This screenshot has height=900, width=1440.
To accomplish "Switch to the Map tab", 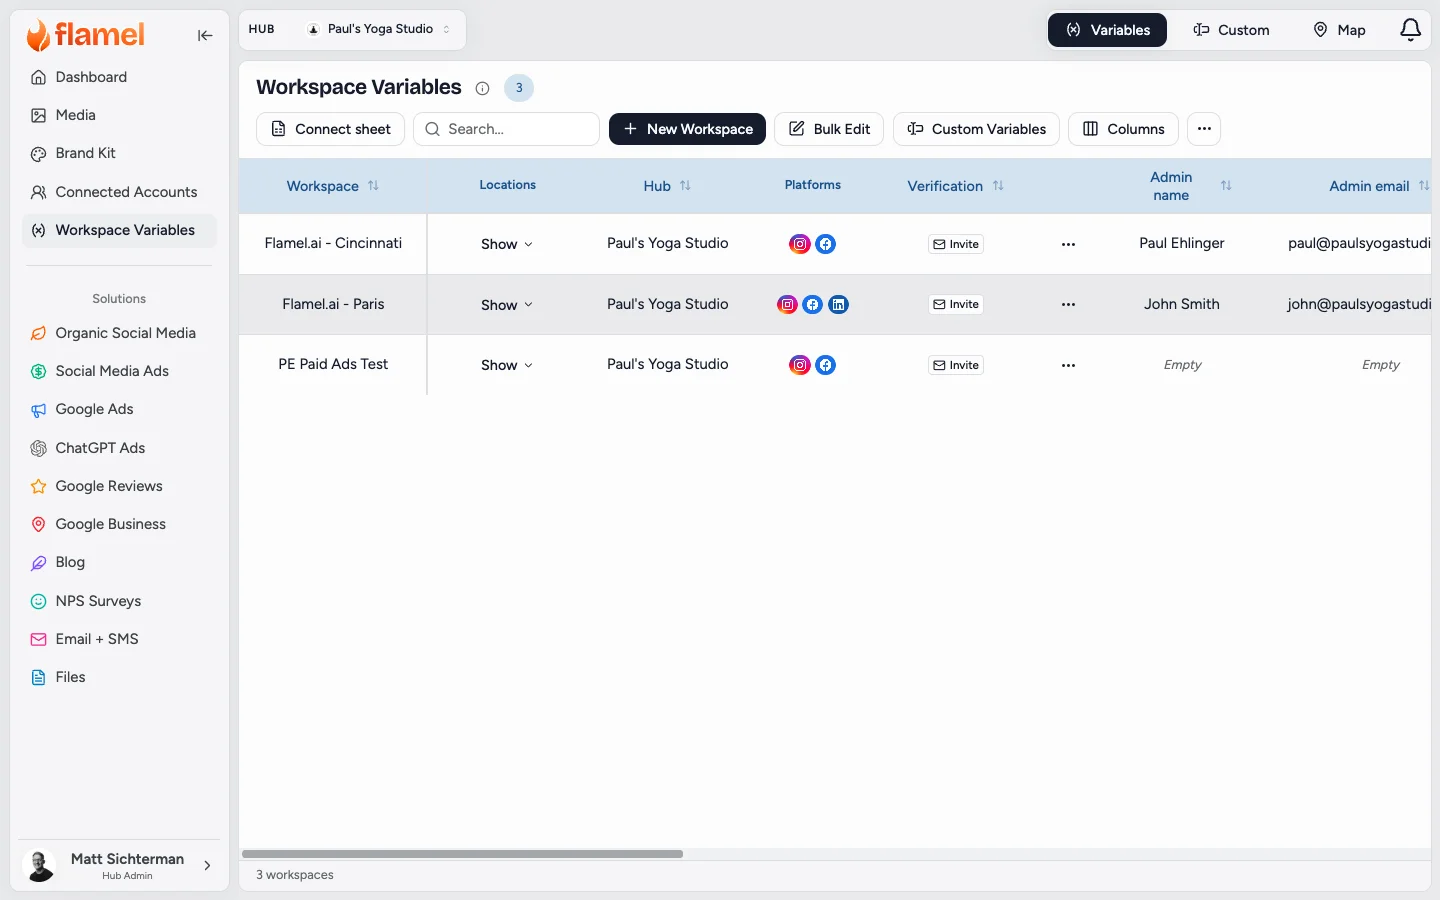I will point(1339,30).
